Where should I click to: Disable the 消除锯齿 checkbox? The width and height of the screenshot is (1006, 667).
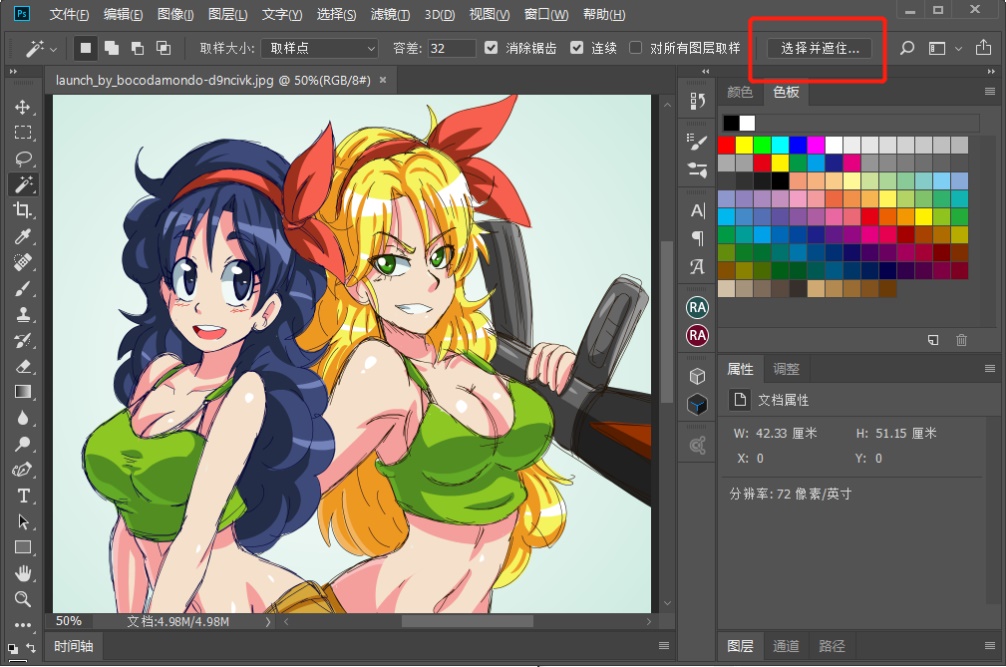(490, 47)
